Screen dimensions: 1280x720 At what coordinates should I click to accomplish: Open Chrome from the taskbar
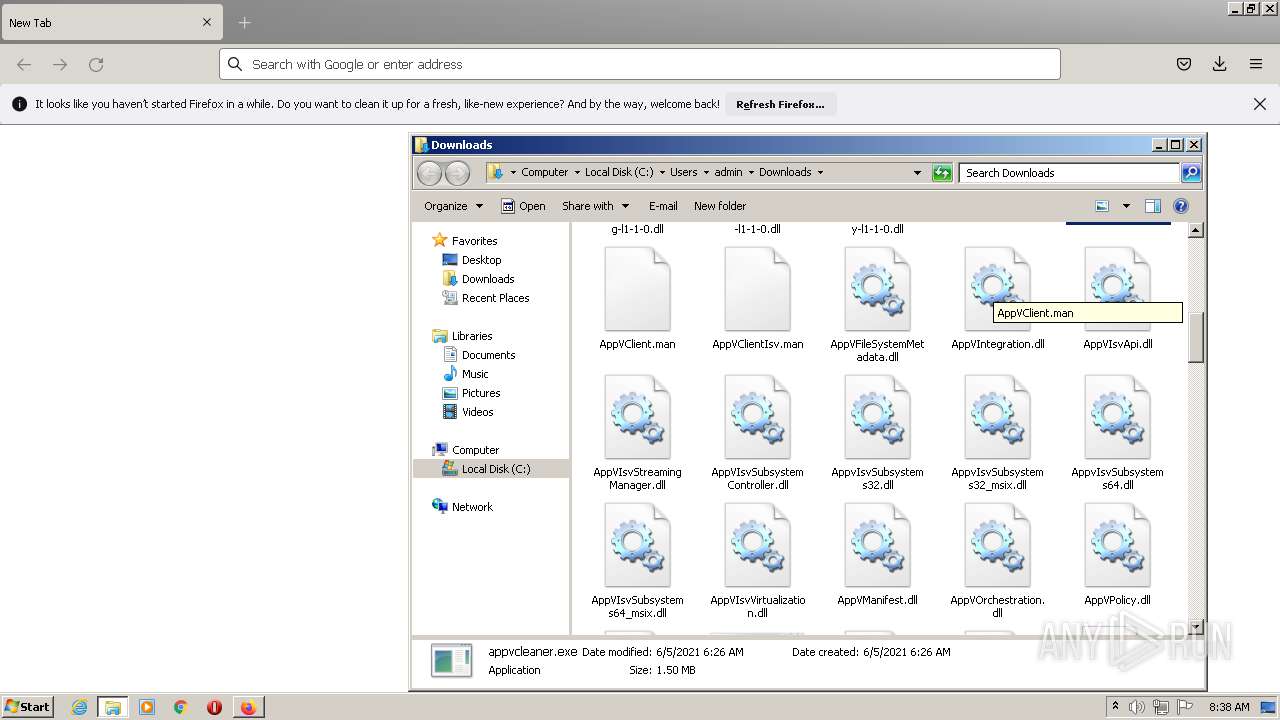tap(180, 707)
